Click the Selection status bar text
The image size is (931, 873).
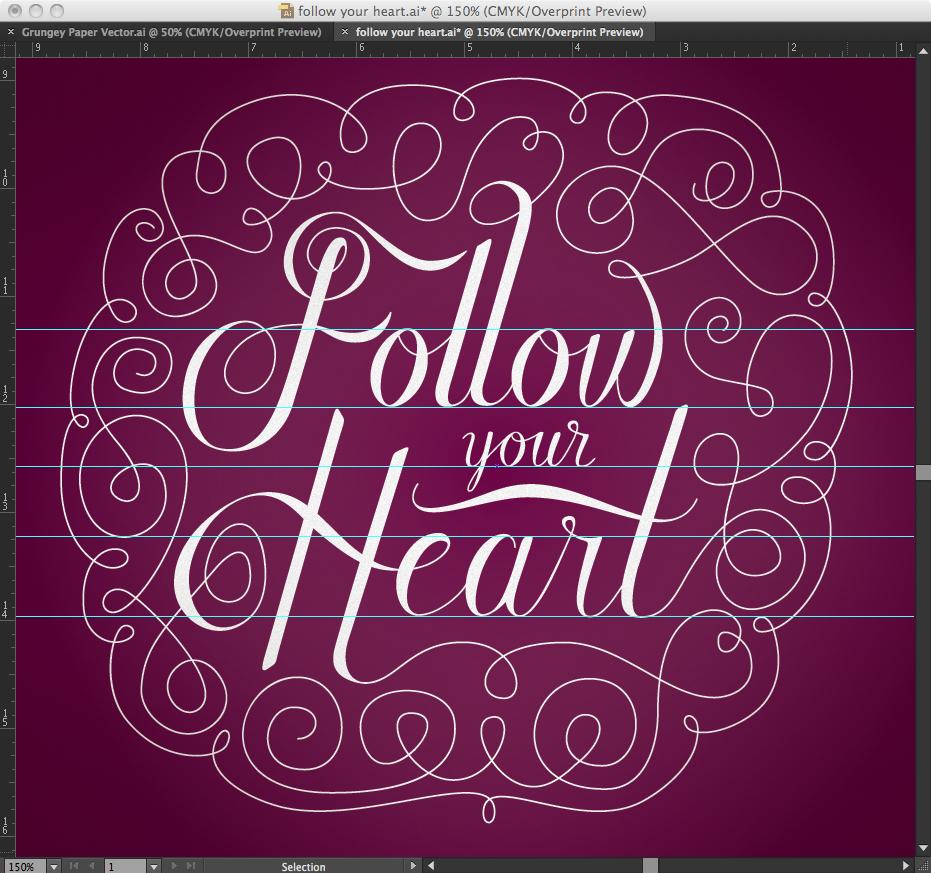(x=303, y=867)
